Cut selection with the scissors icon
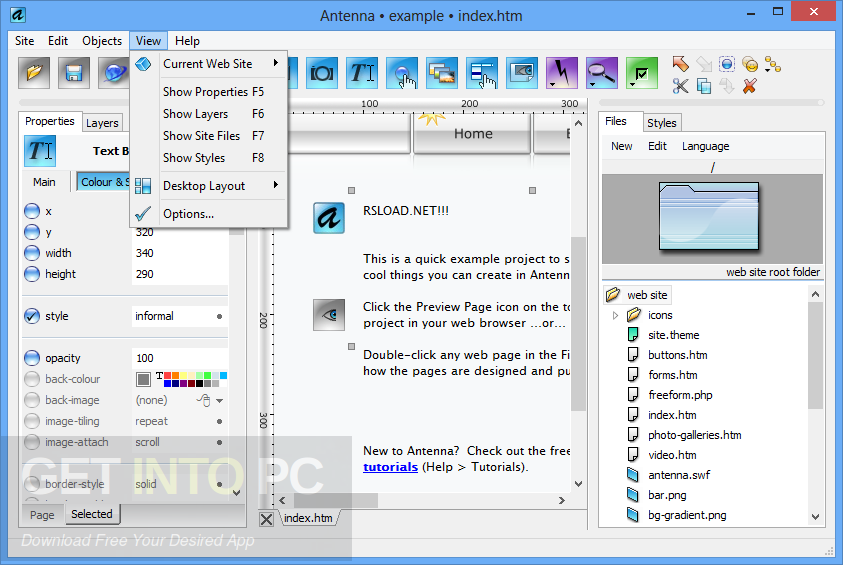Screen dimensions: 843x565 tap(680, 86)
